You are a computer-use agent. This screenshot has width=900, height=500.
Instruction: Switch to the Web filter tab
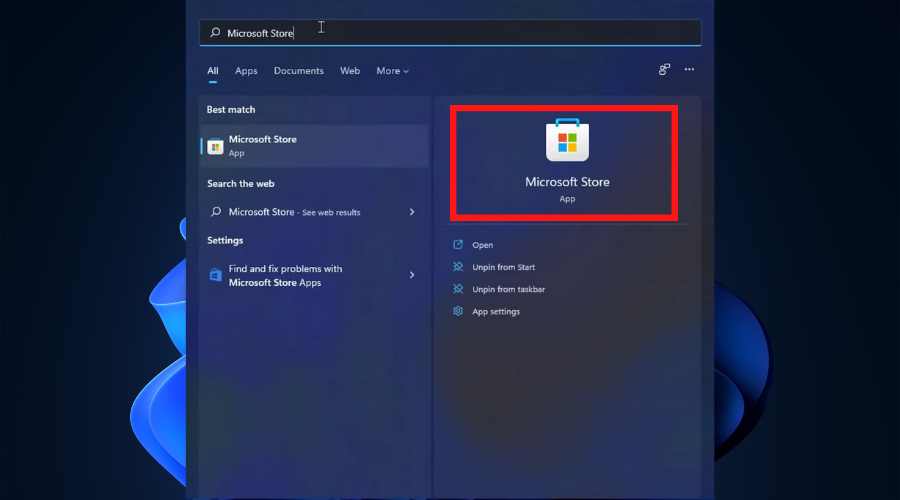click(x=350, y=71)
